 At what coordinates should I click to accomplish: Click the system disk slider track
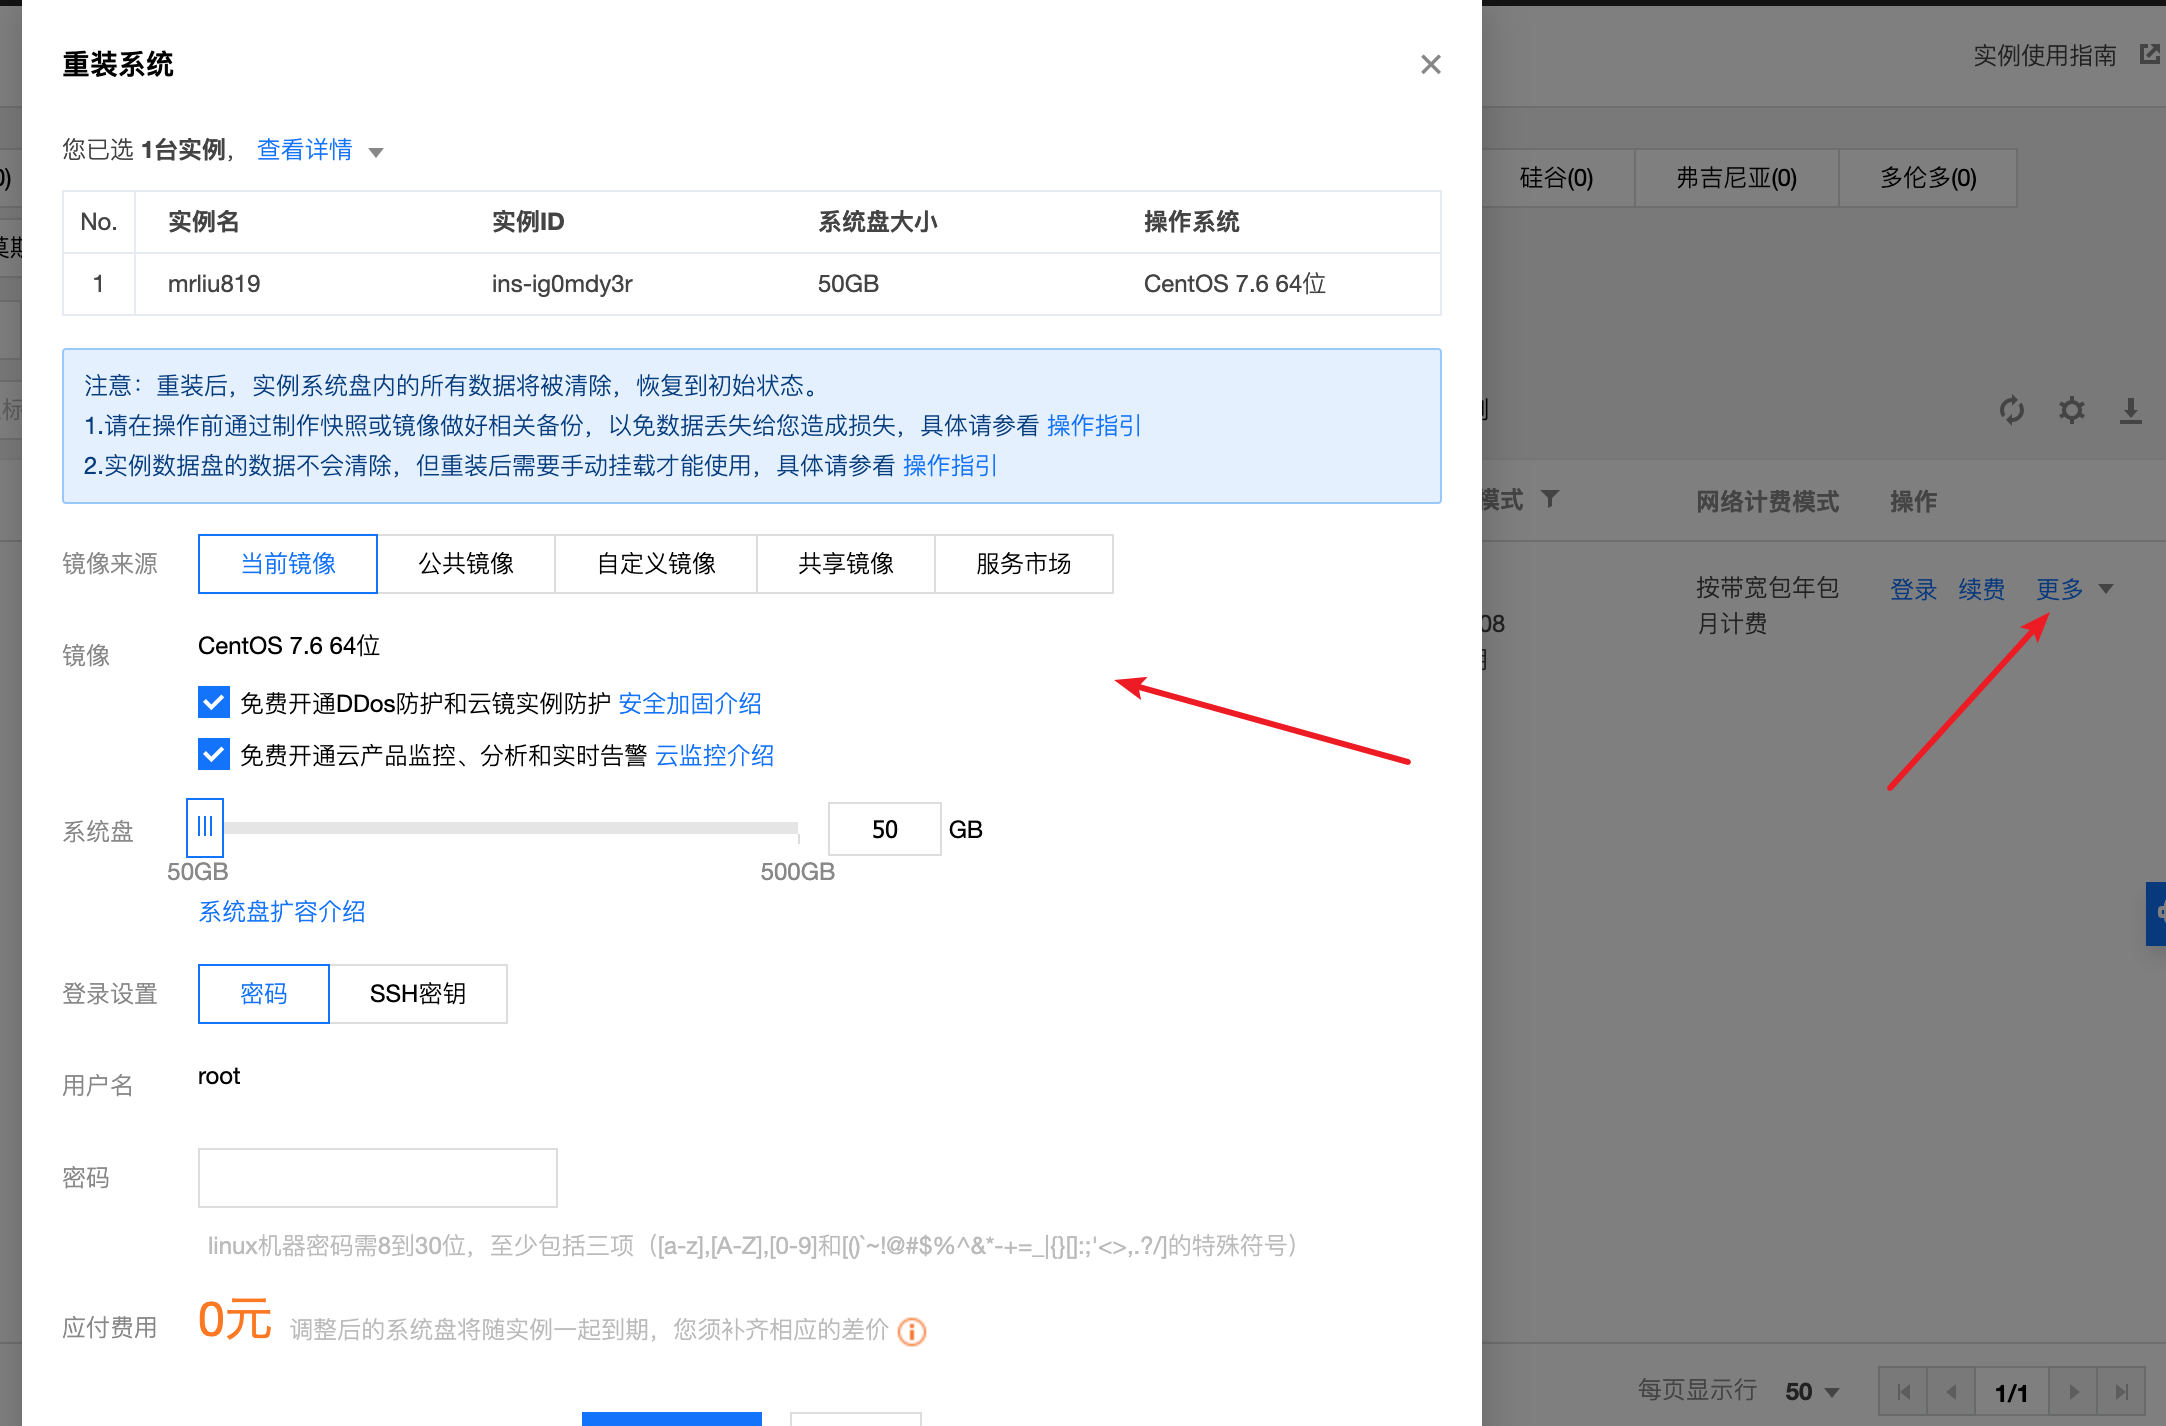(x=510, y=828)
